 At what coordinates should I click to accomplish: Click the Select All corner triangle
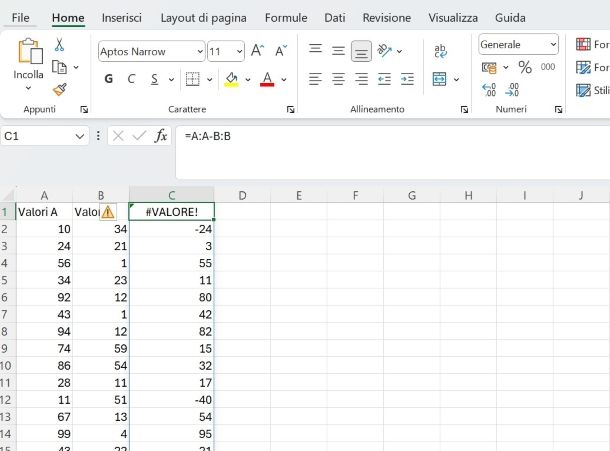click(8, 194)
